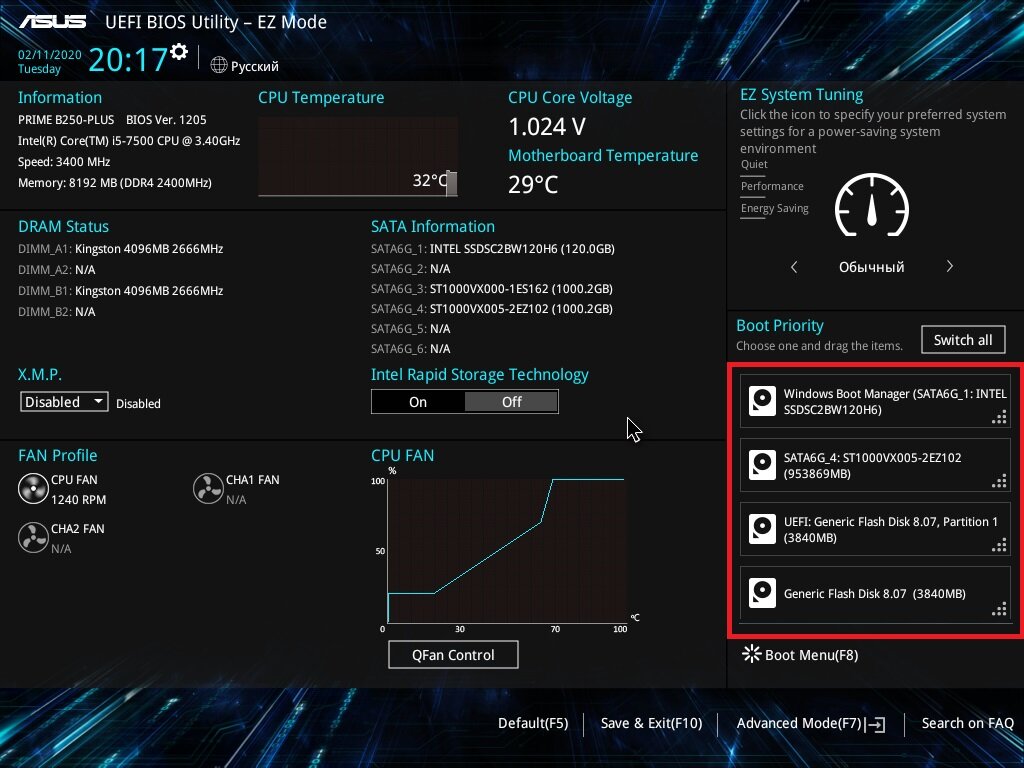1024x768 pixels.
Task: Select the Quiet tuning option
Action: [x=754, y=165]
